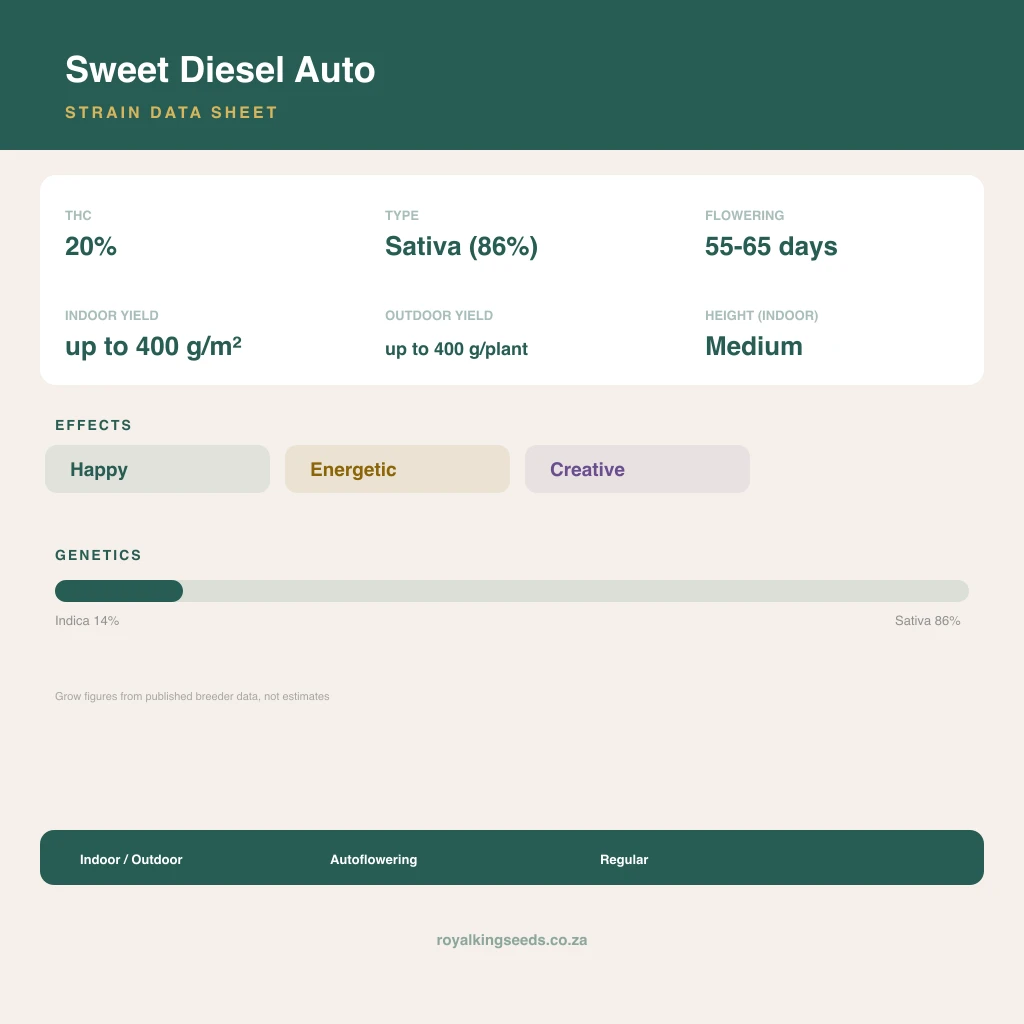The width and height of the screenshot is (1024, 1024).
Task: Click the OUTDOOR YIELD field label
Action: tap(439, 315)
